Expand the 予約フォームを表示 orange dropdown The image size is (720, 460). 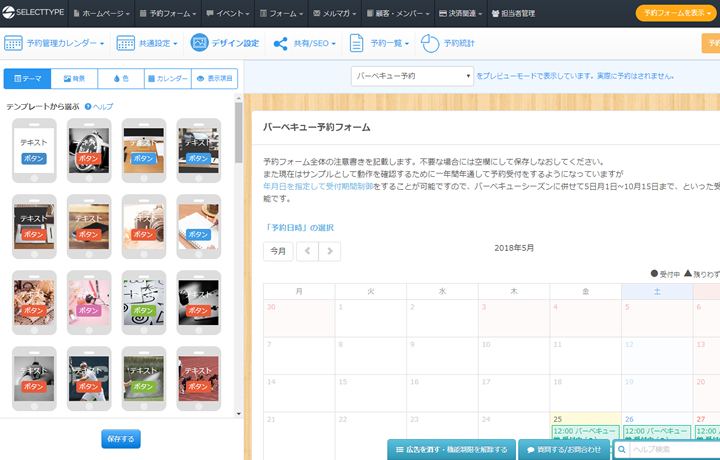click(677, 13)
